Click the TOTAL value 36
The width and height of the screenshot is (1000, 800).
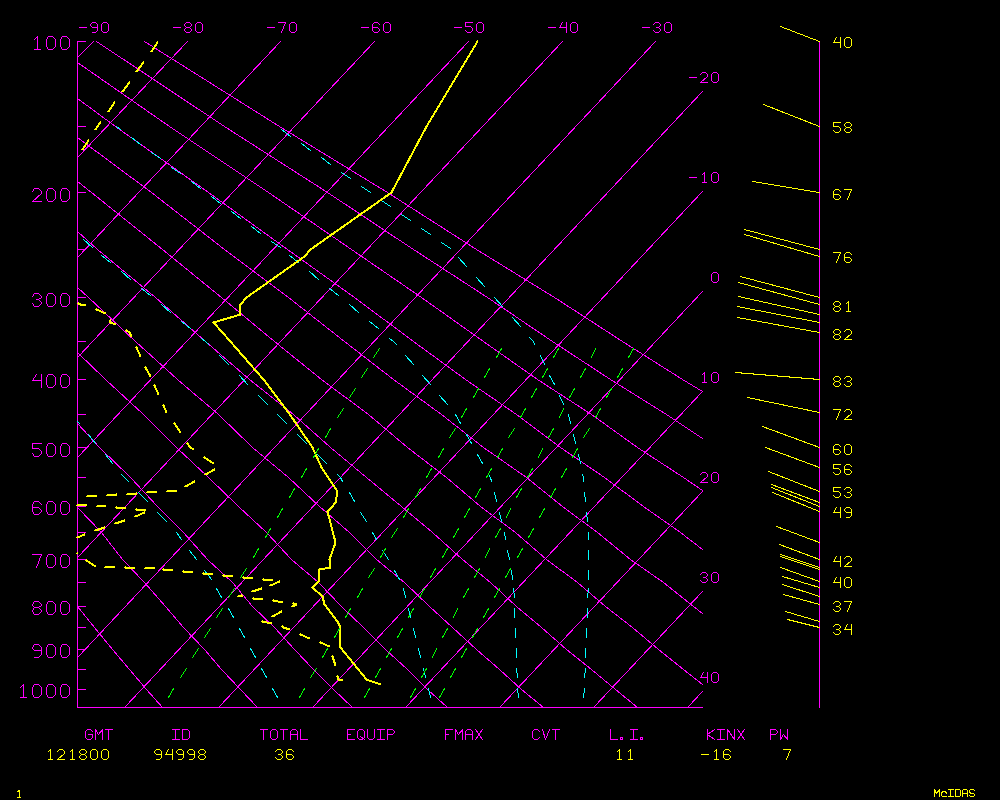coord(284,755)
